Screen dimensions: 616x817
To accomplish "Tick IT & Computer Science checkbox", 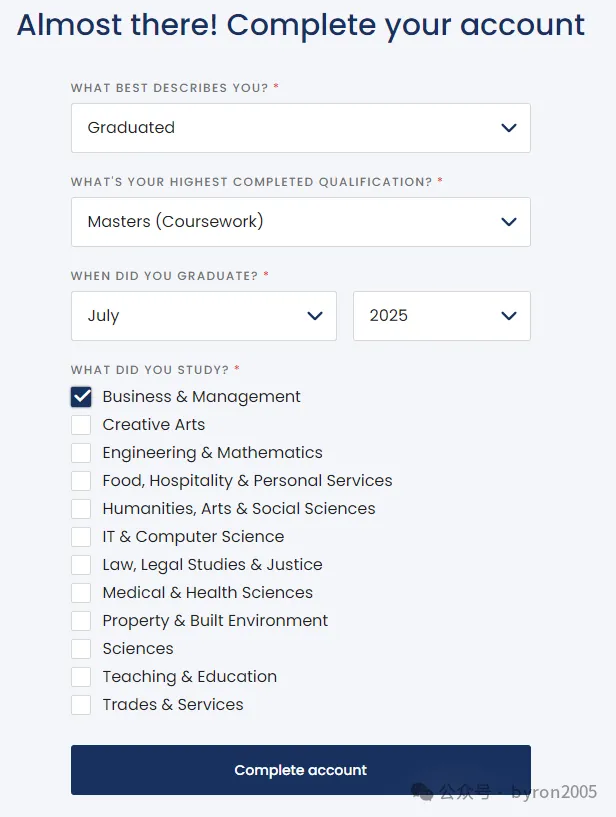I will tap(81, 537).
